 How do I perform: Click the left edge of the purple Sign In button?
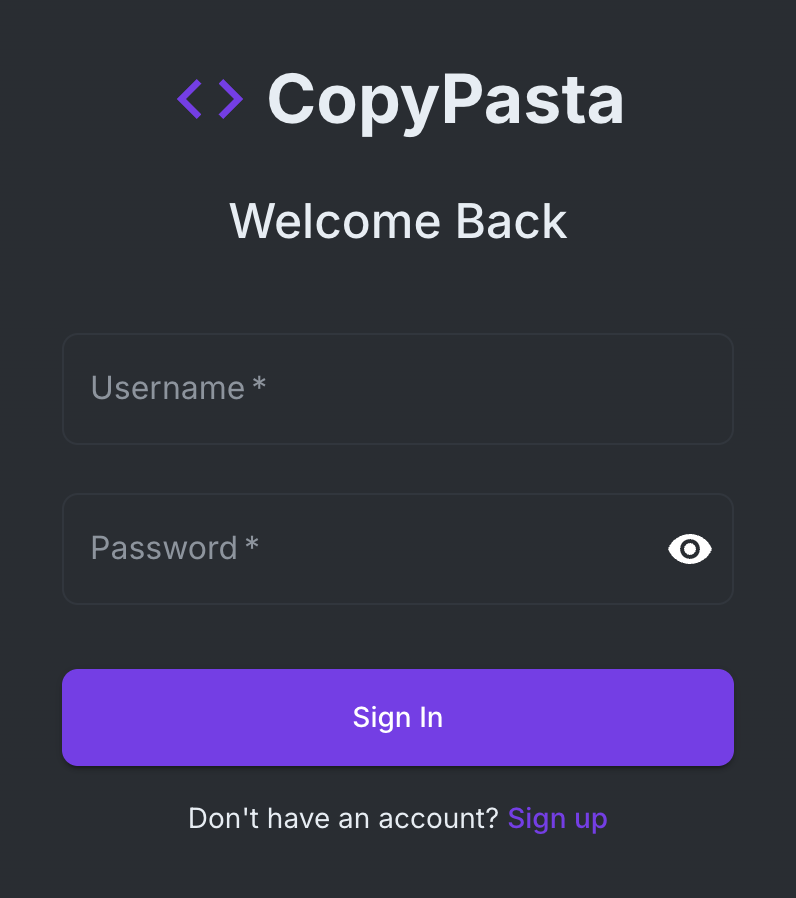tap(80, 717)
